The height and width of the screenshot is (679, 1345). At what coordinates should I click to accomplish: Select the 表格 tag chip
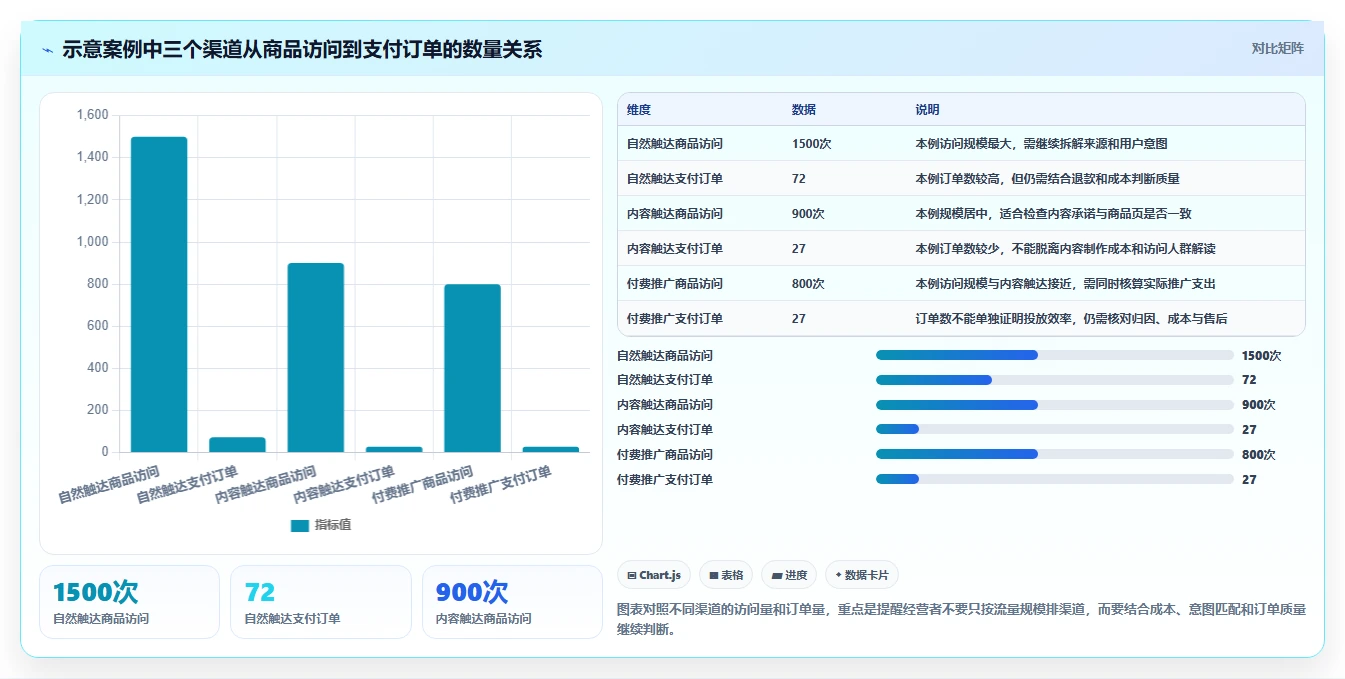(725, 575)
